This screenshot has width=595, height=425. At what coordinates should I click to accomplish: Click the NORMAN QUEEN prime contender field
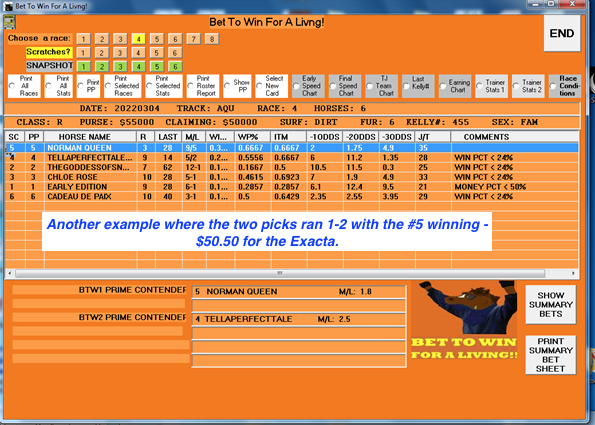click(x=299, y=292)
